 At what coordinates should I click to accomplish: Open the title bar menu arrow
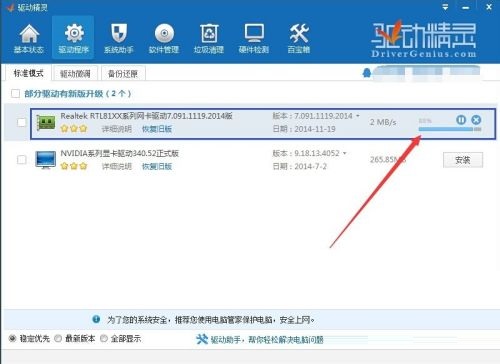click(x=445, y=7)
